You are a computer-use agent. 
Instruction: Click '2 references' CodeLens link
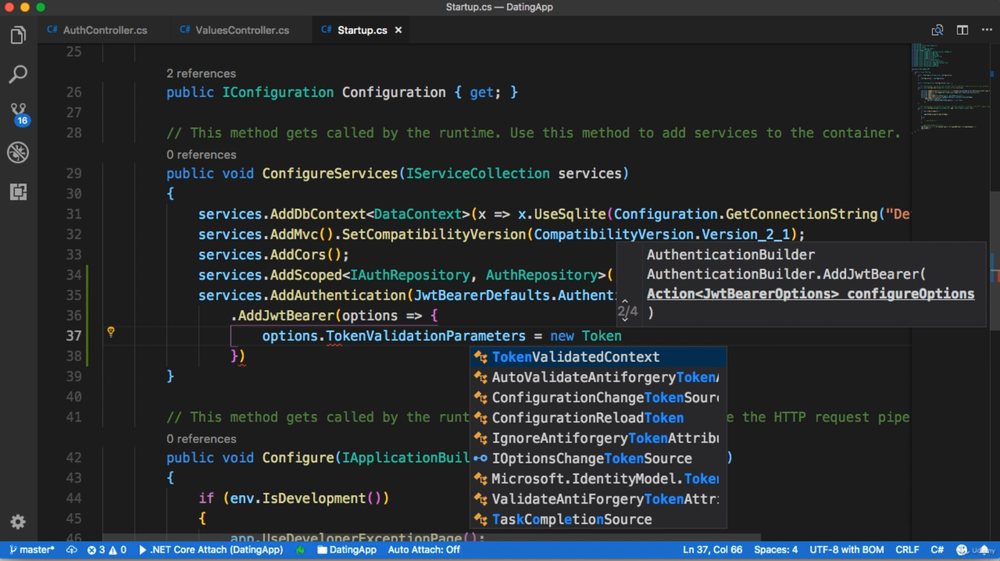201,73
